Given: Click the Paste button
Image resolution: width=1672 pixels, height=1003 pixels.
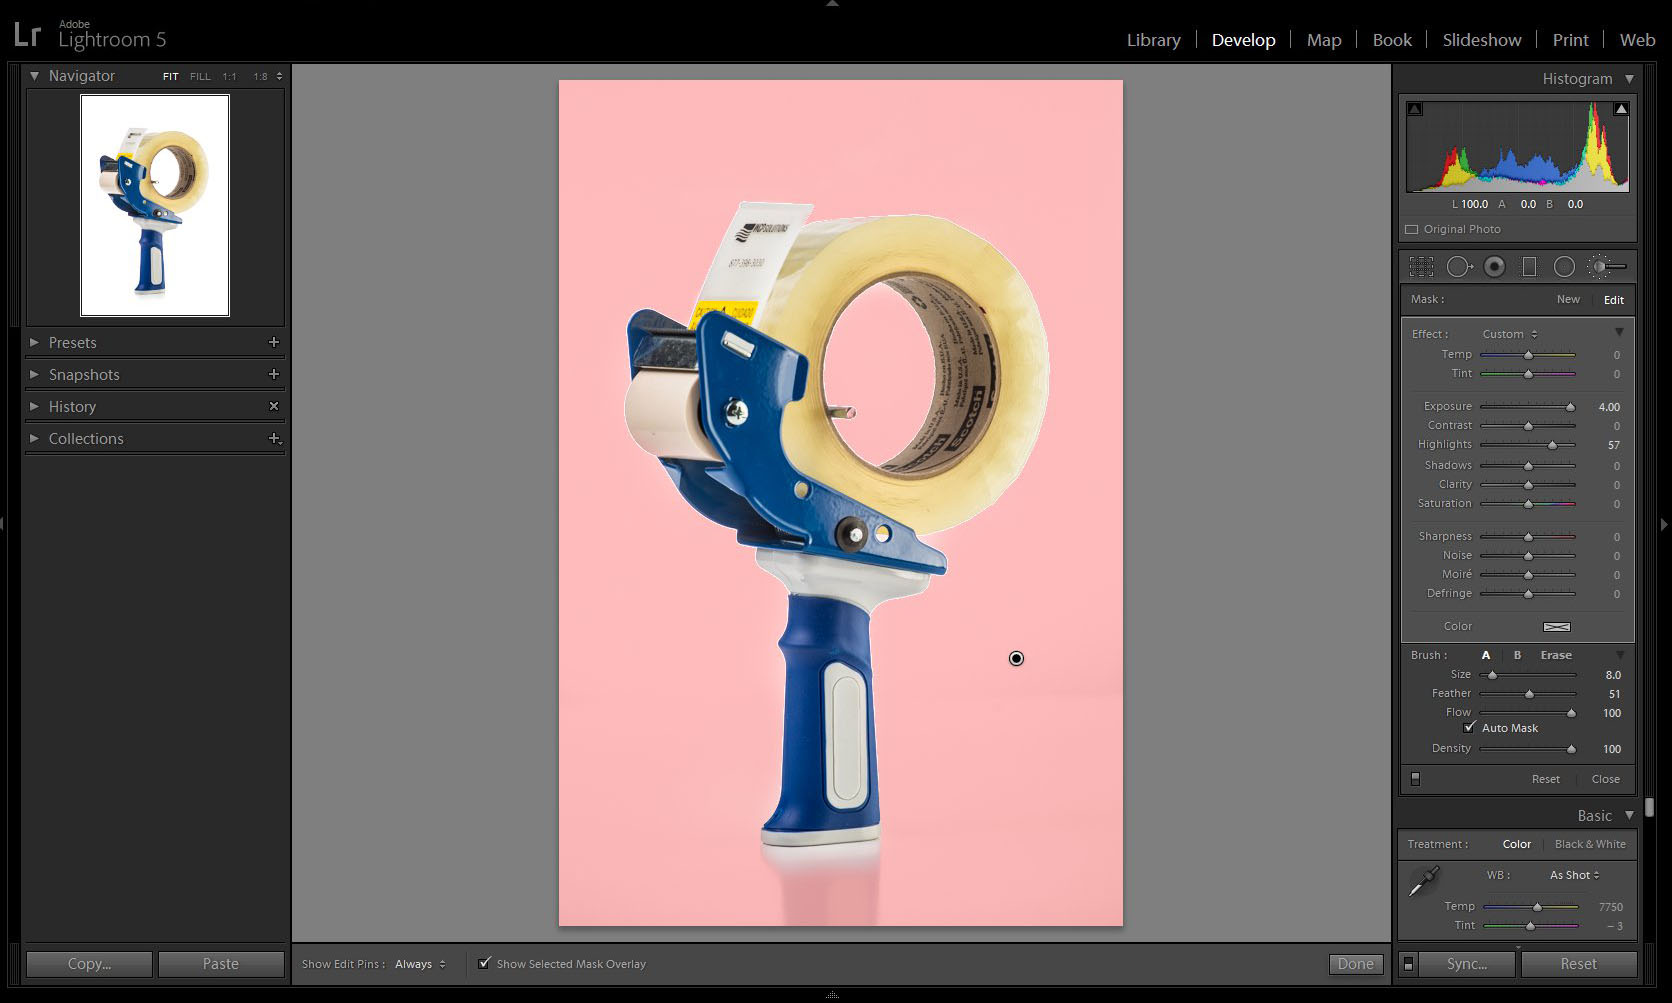Looking at the screenshot, I should [x=220, y=964].
